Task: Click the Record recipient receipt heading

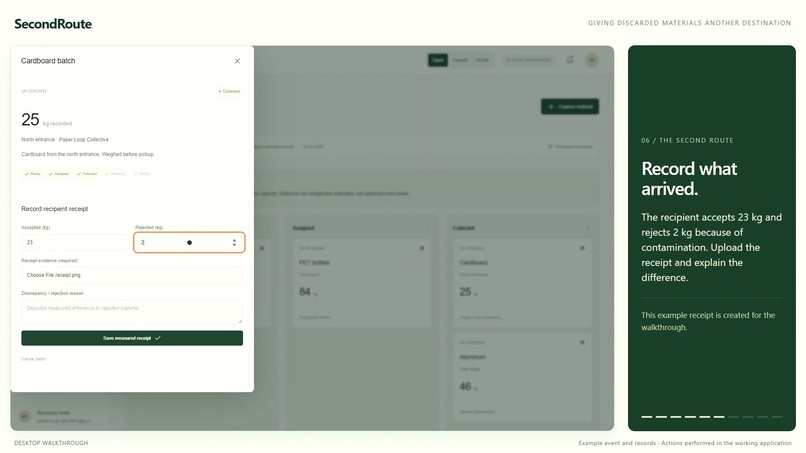Action: pyautogui.click(x=54, y=209)
